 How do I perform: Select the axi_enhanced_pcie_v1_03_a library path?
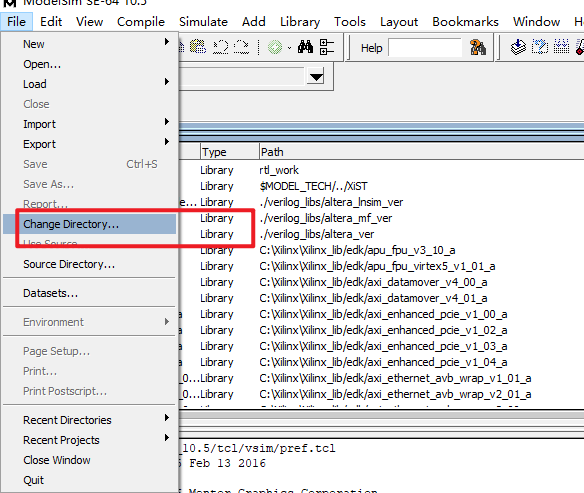tap(383, 346)
